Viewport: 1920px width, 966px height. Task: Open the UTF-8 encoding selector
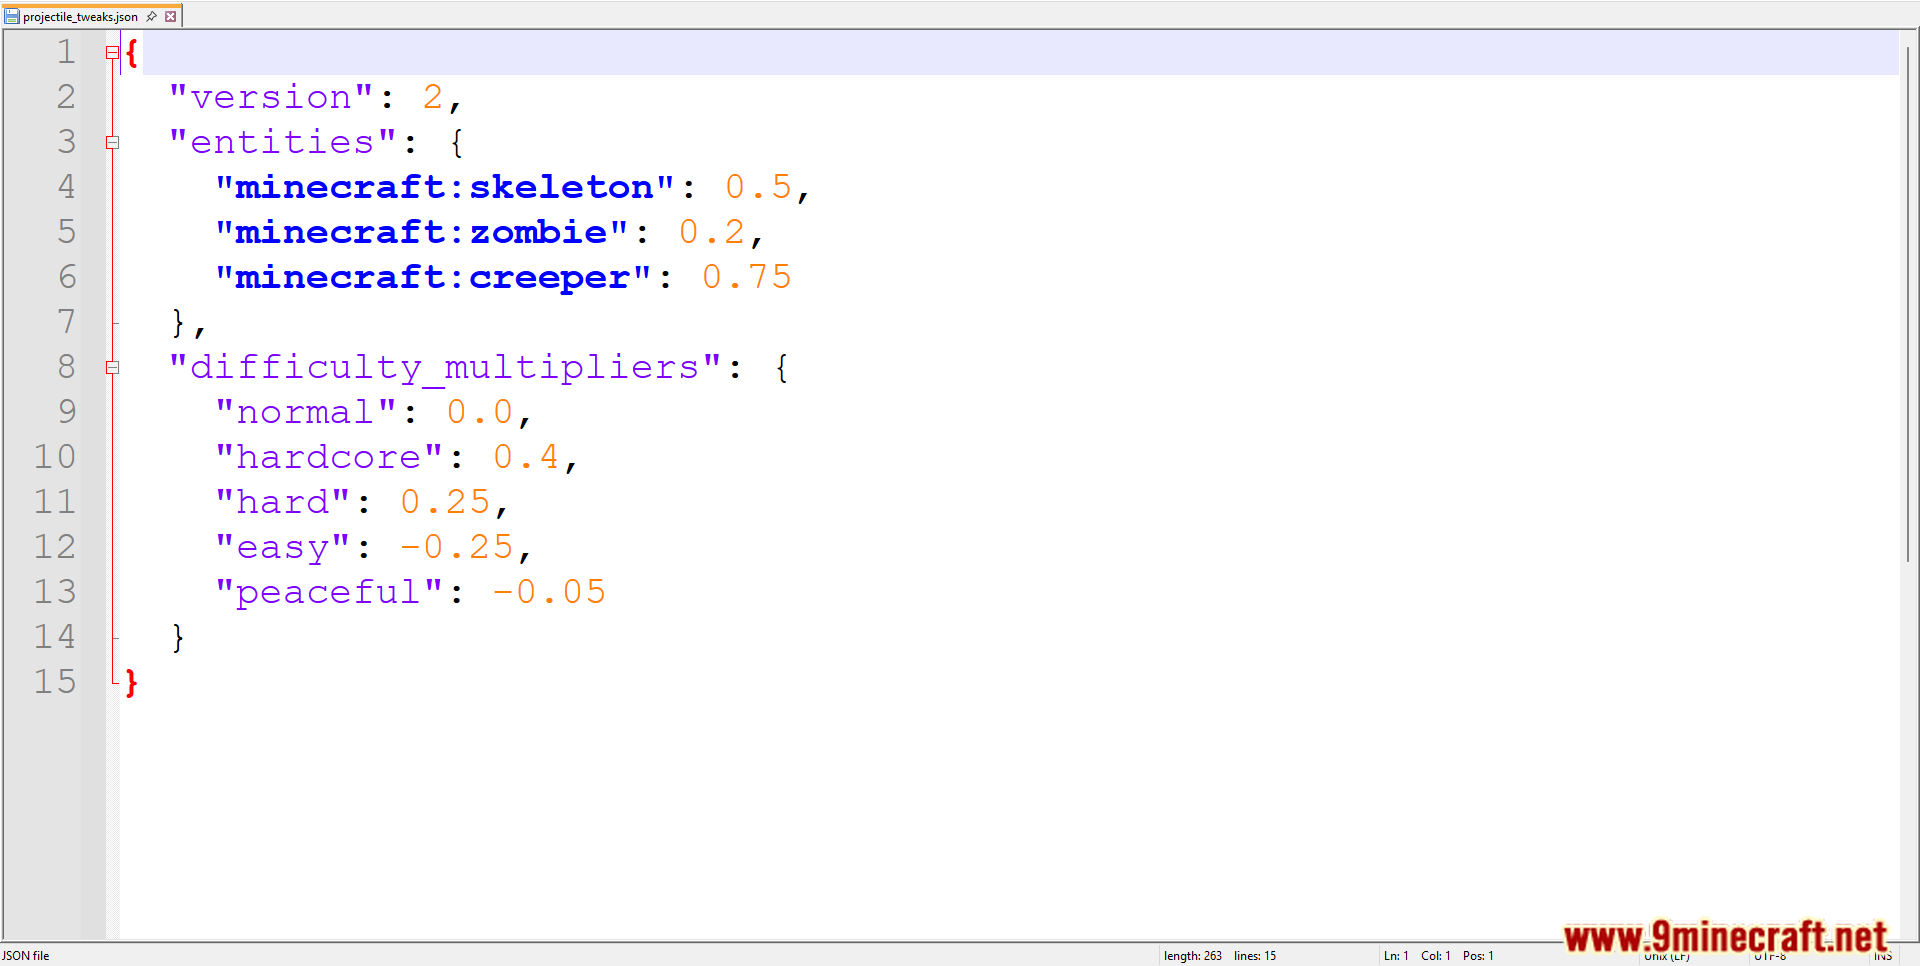click(1769, 958)
